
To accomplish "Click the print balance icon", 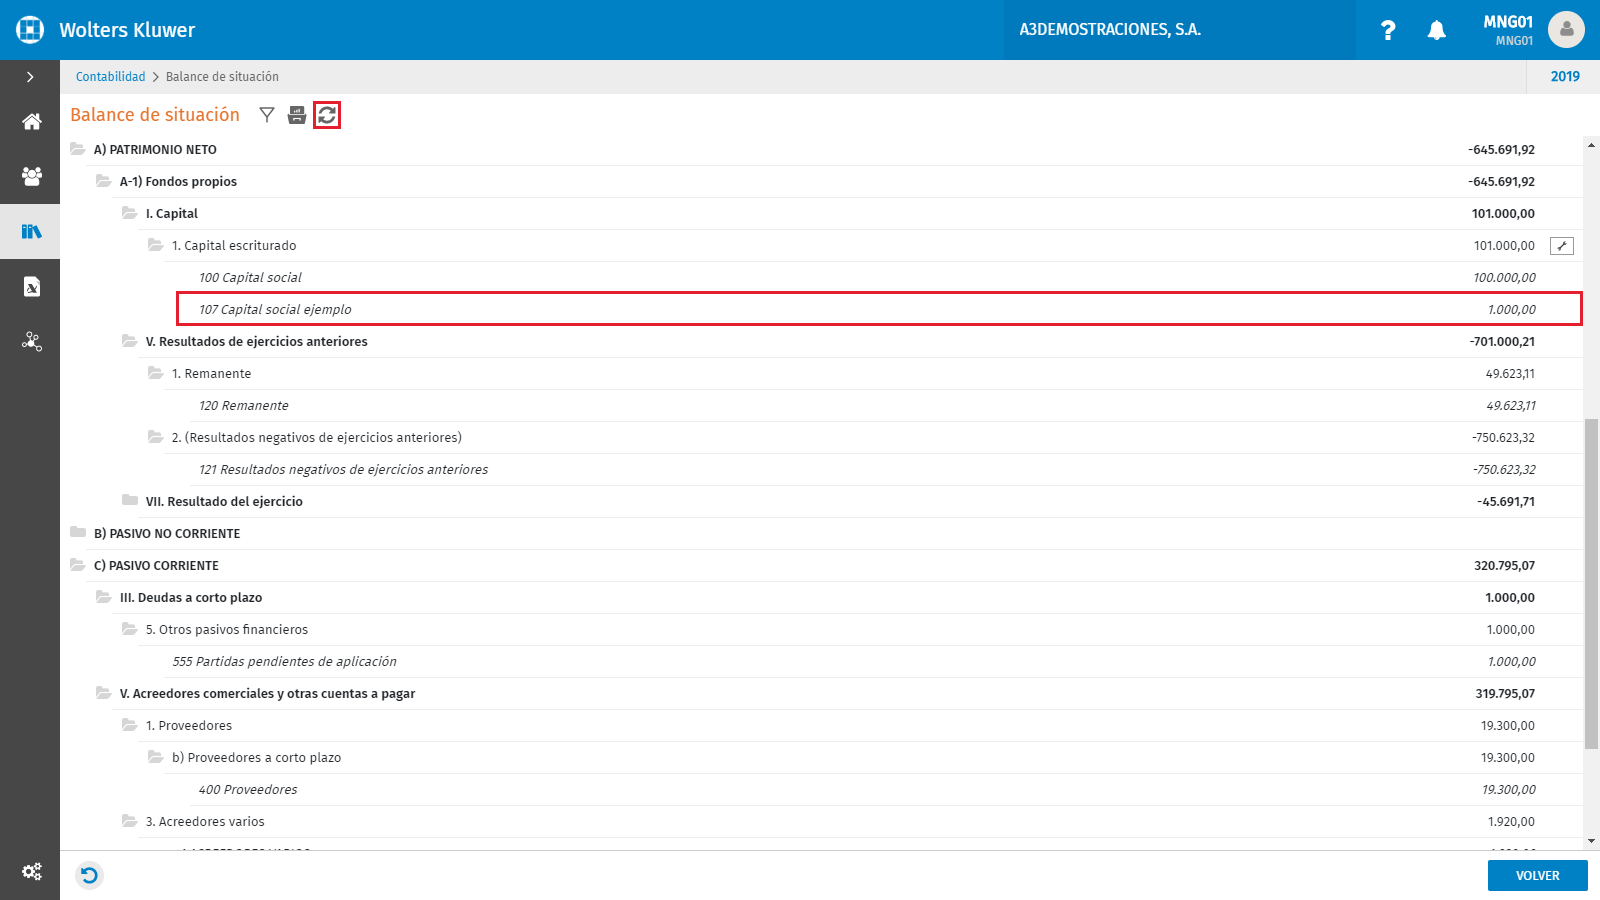I will tap(297, 115).
